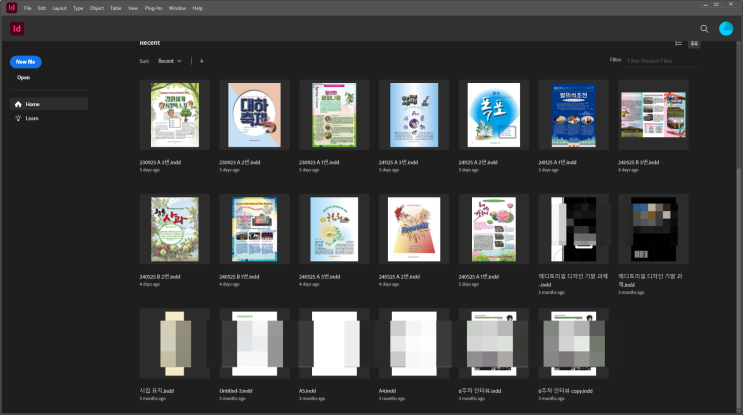This screenshot has height=415, width=743.
Task: Switch recent files to grid view
Action: coord(694,44)
